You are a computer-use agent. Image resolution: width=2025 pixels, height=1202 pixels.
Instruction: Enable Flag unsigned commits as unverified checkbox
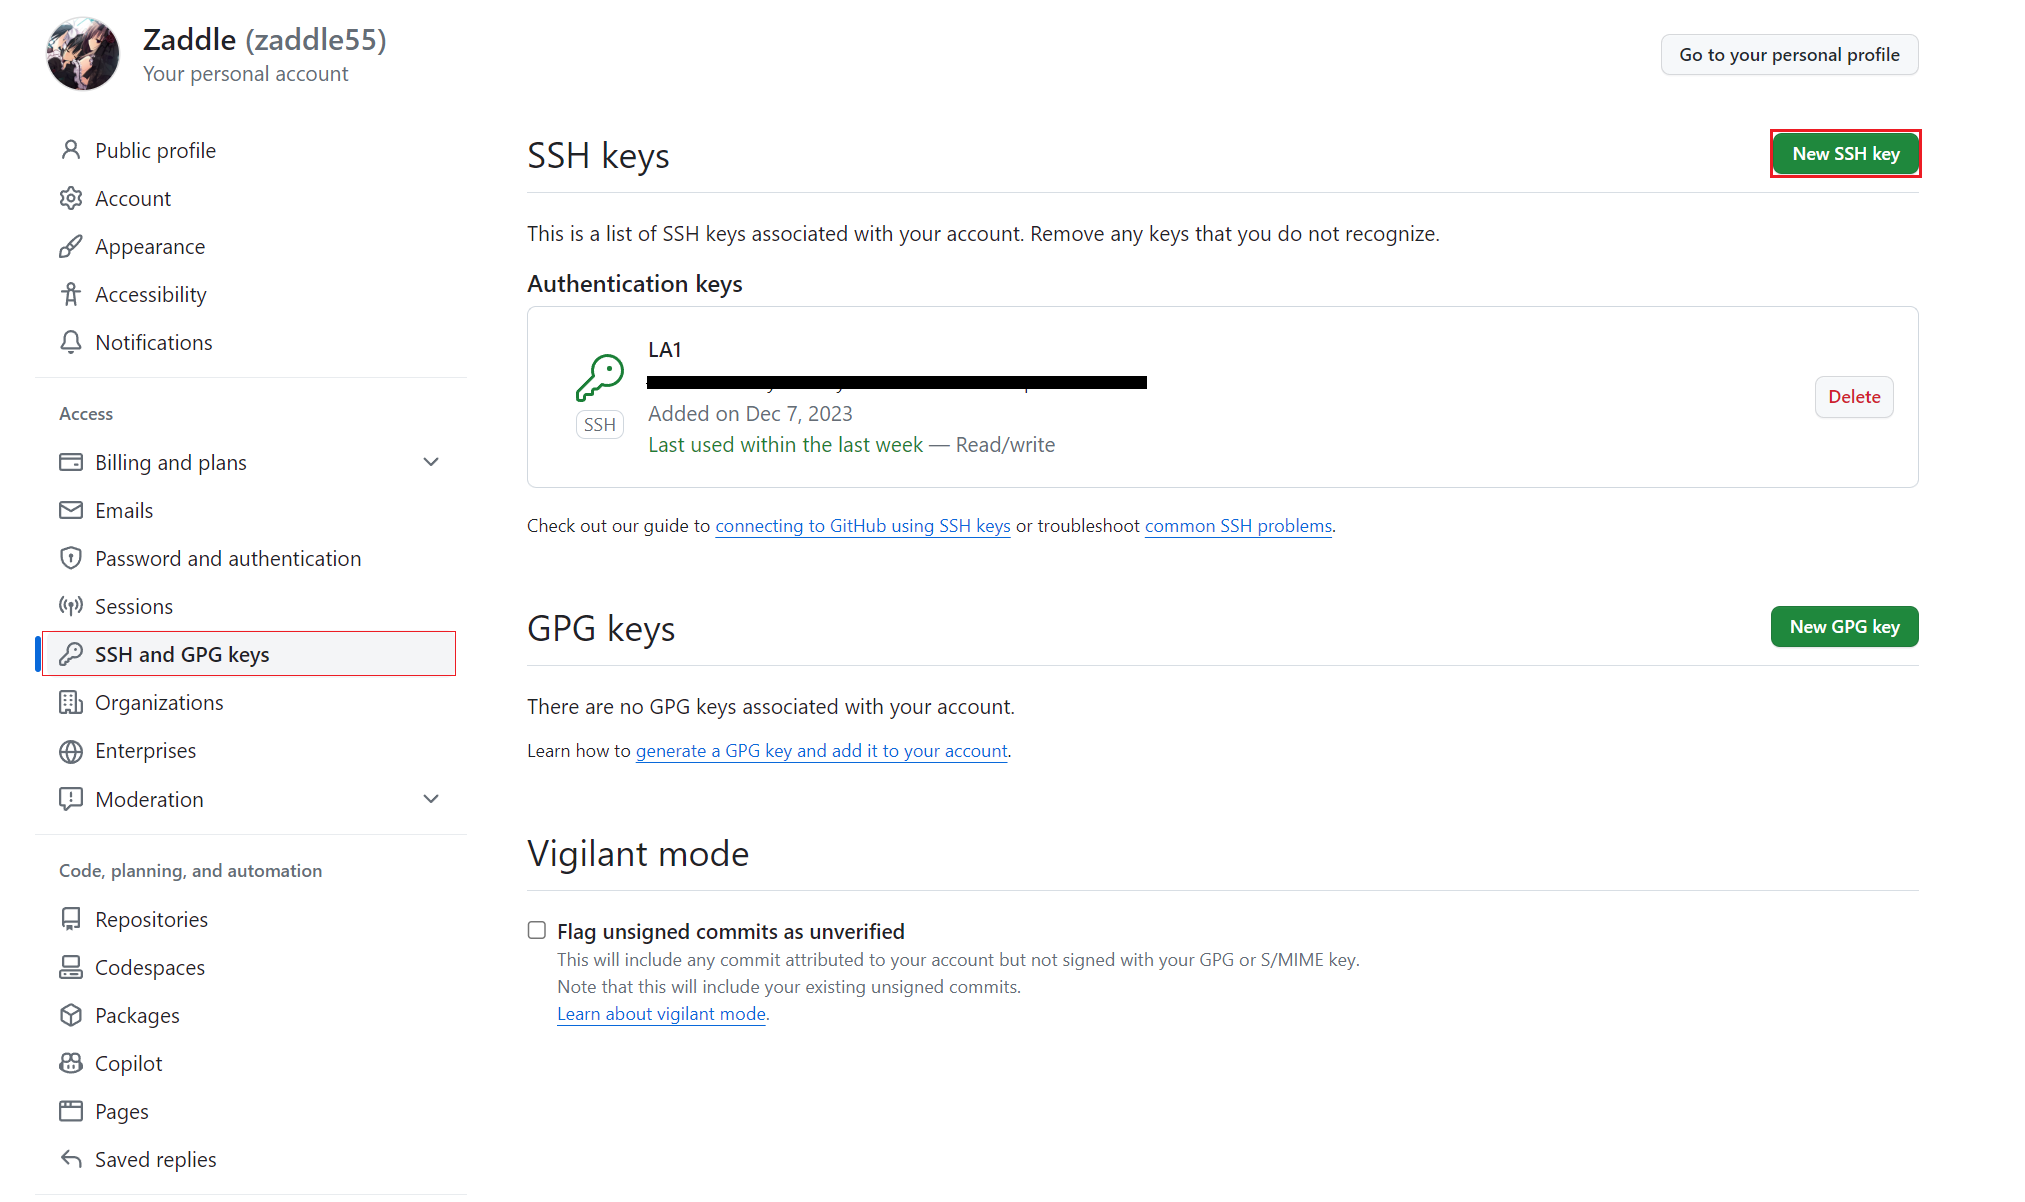click(537, 931)
